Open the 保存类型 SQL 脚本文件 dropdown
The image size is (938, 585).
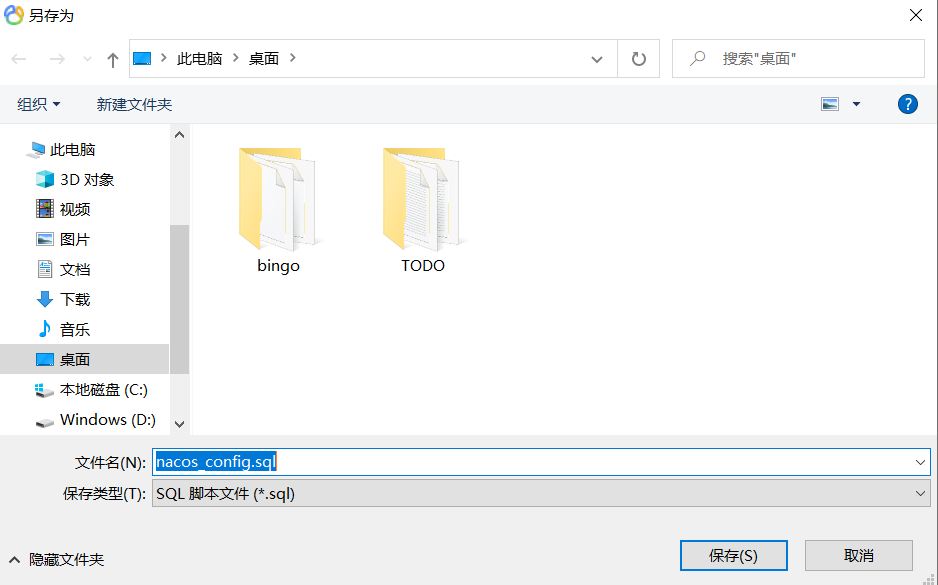[x=541, y=493]
